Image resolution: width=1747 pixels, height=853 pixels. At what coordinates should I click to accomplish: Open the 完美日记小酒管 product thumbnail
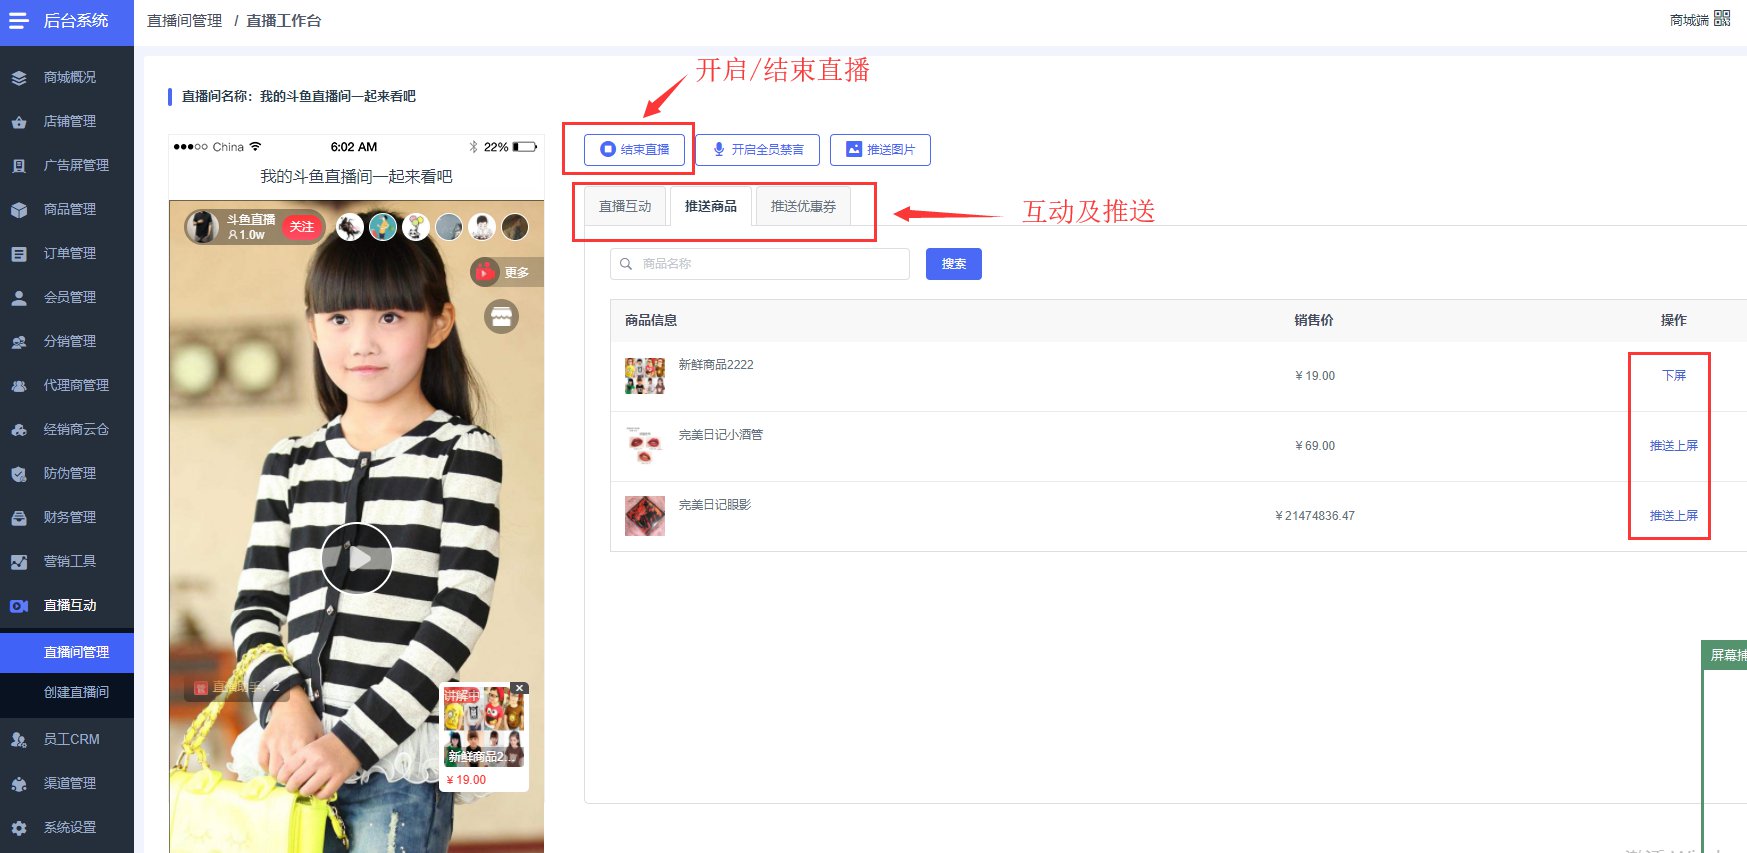(x=645, y=446)
